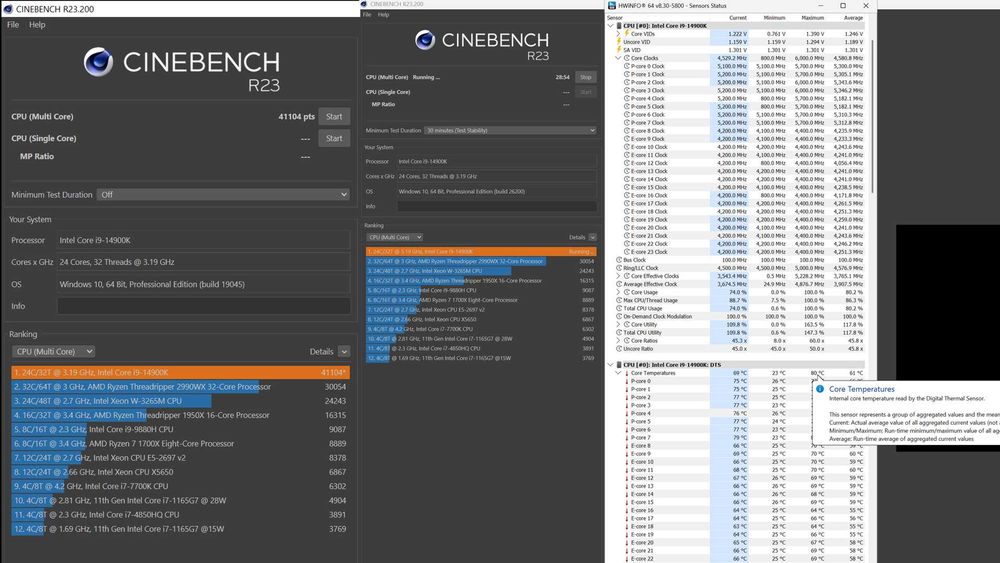Click the Current column header in HWiNFO

click(738, 18)
